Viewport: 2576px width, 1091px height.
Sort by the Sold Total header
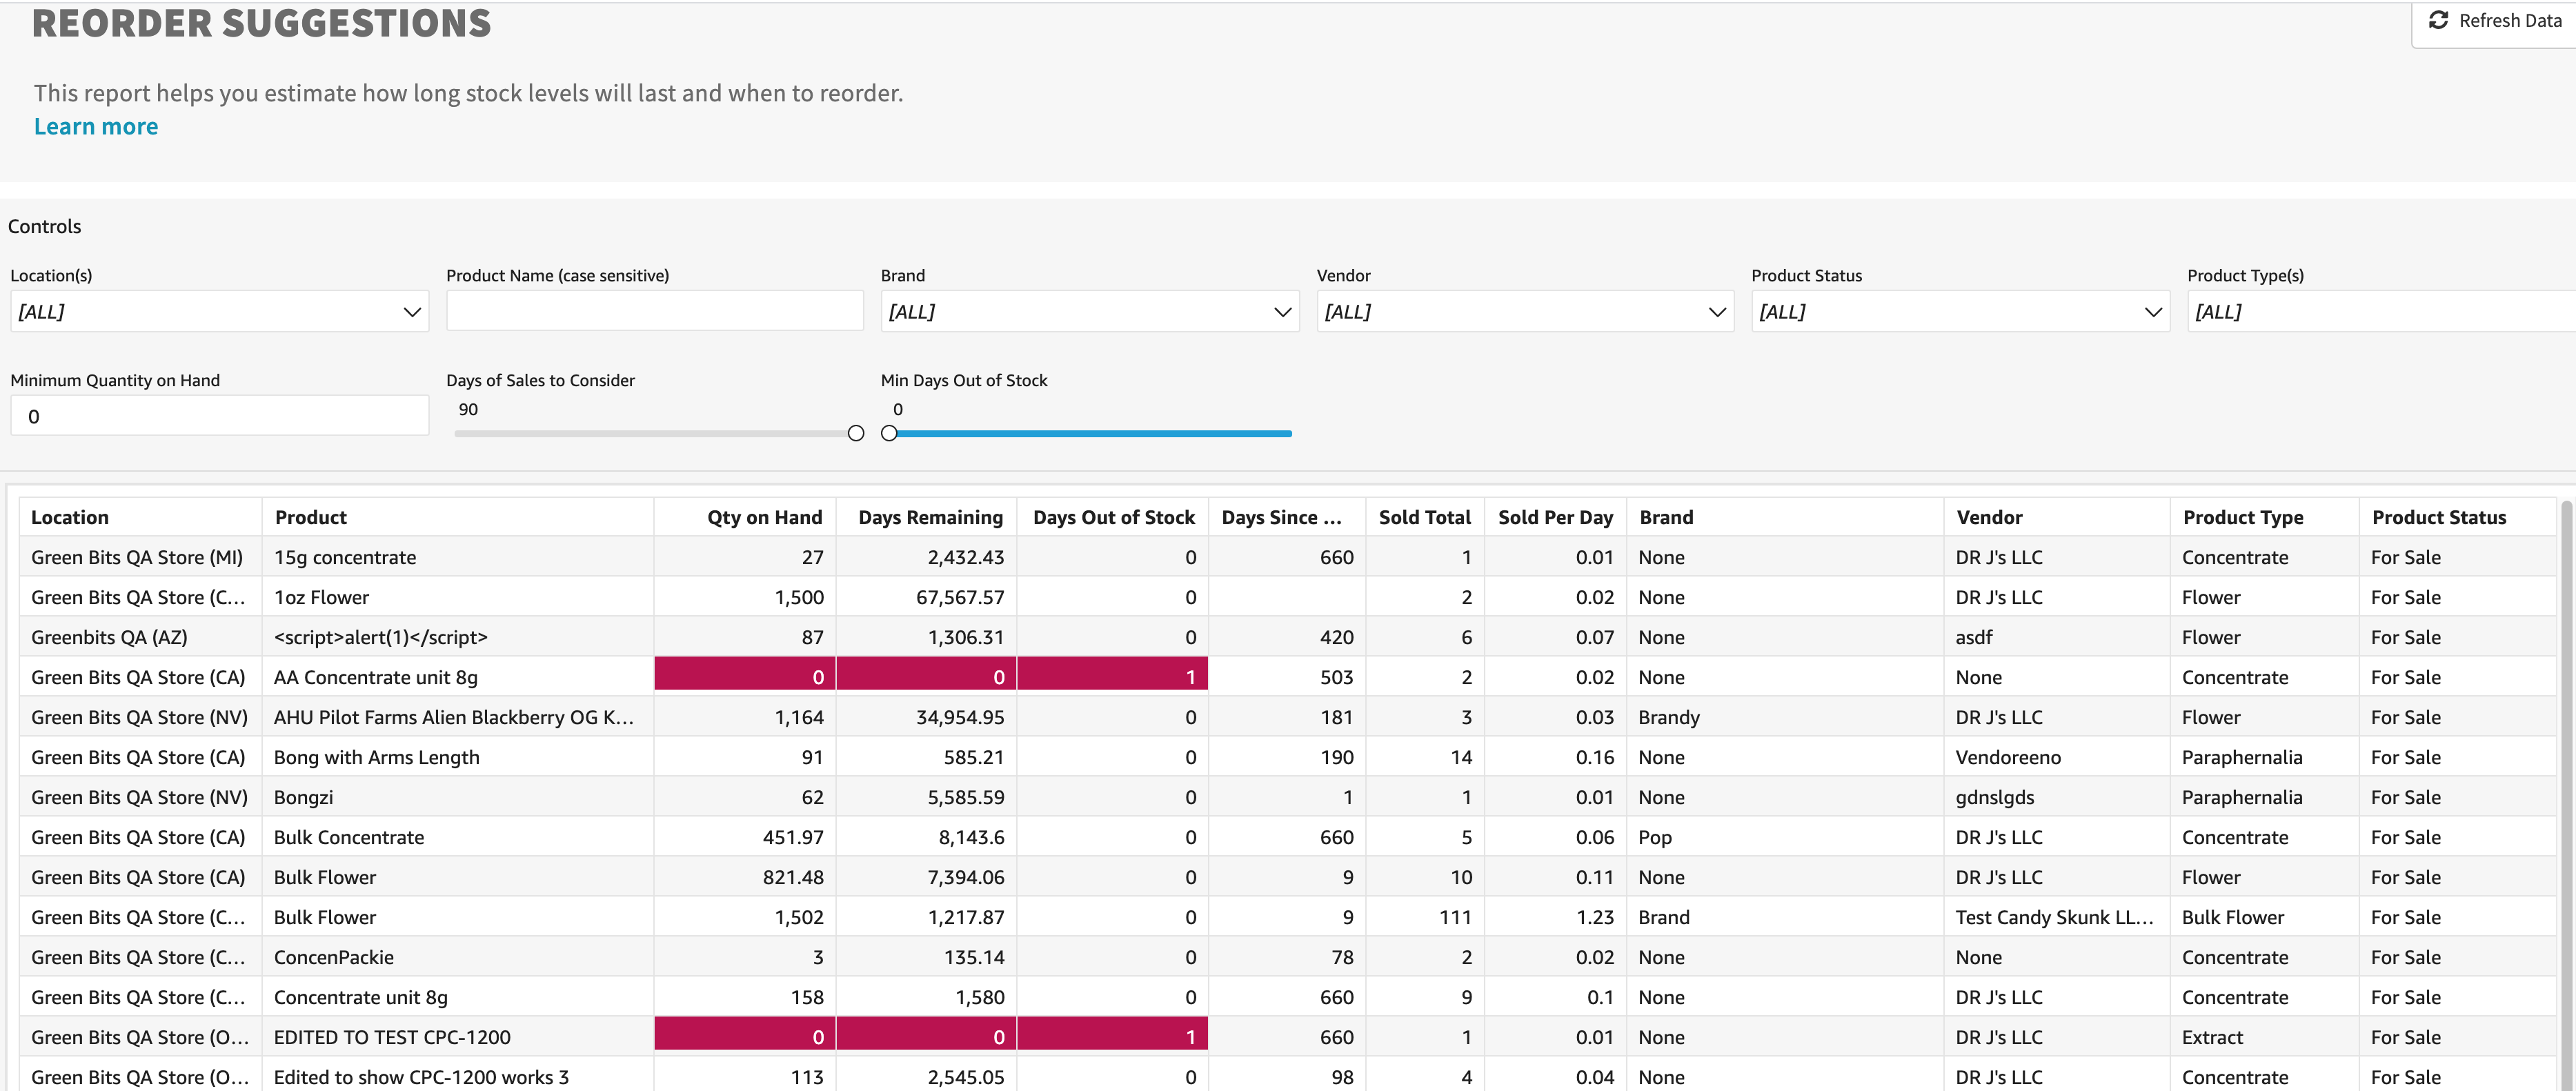1425,517
